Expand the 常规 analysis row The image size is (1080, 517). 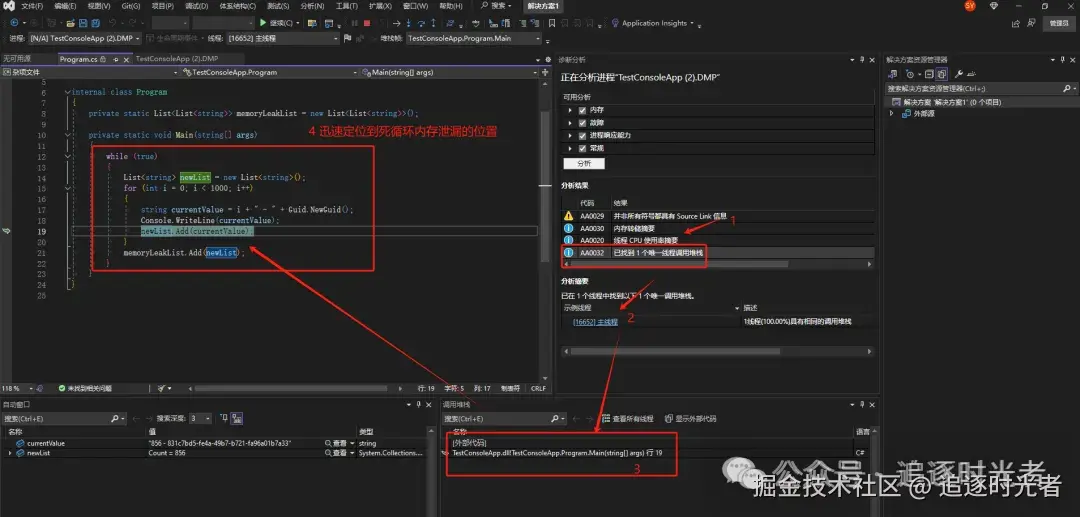pyautogui.click(x=570, y=148)
